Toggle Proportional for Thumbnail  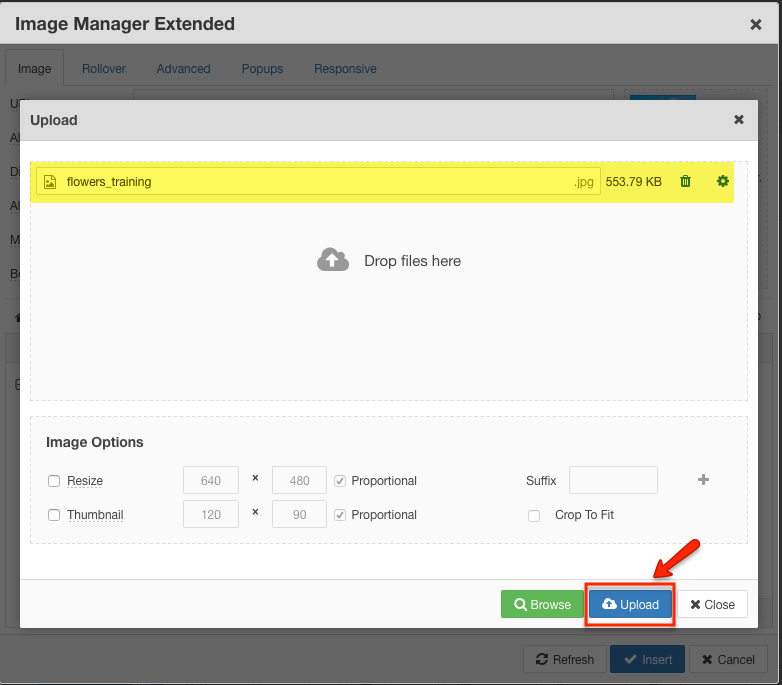(341, 515)
